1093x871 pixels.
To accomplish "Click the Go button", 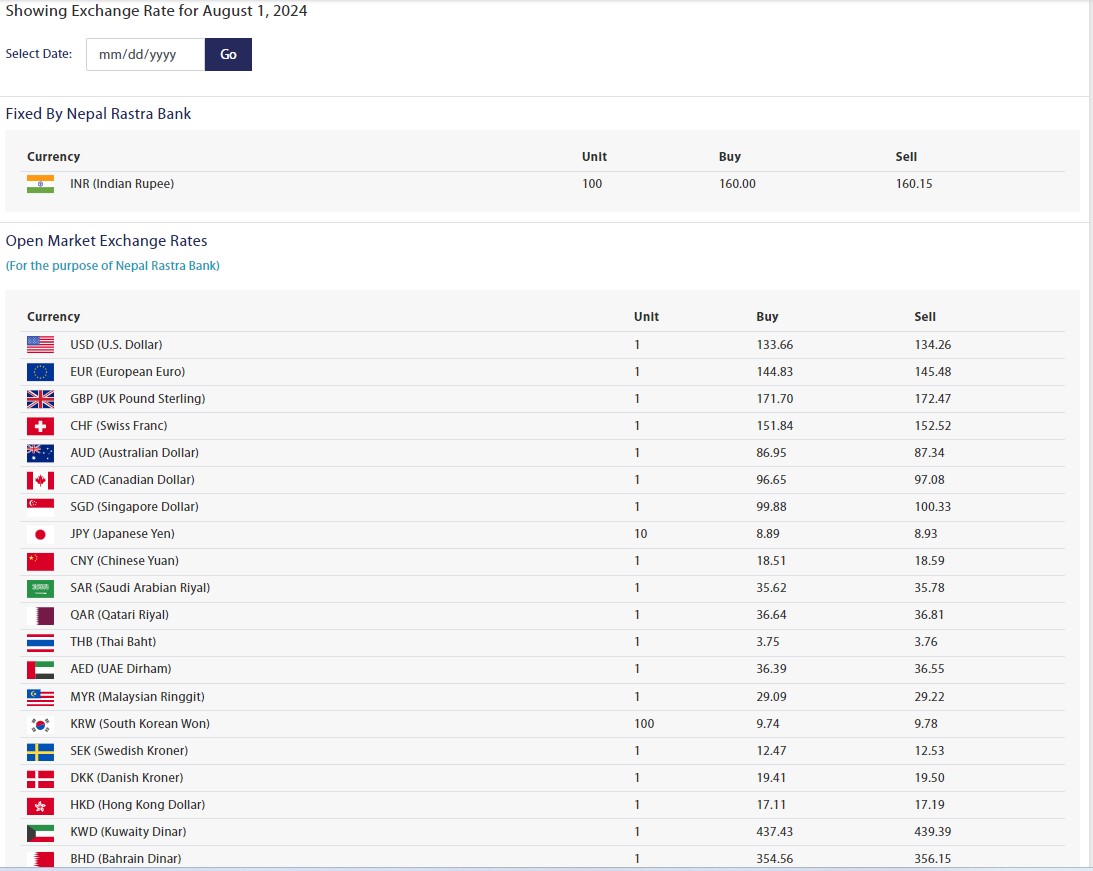I will [x=228, y=55].
